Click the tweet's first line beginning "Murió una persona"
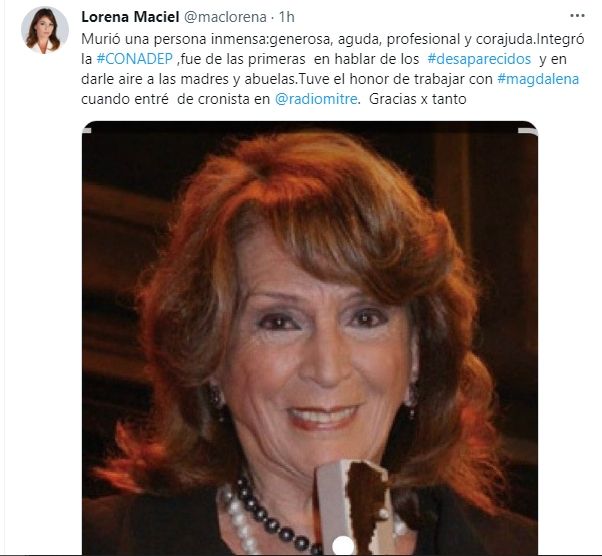Viewport: 602px width, 556px height. (x=332, y=39)
